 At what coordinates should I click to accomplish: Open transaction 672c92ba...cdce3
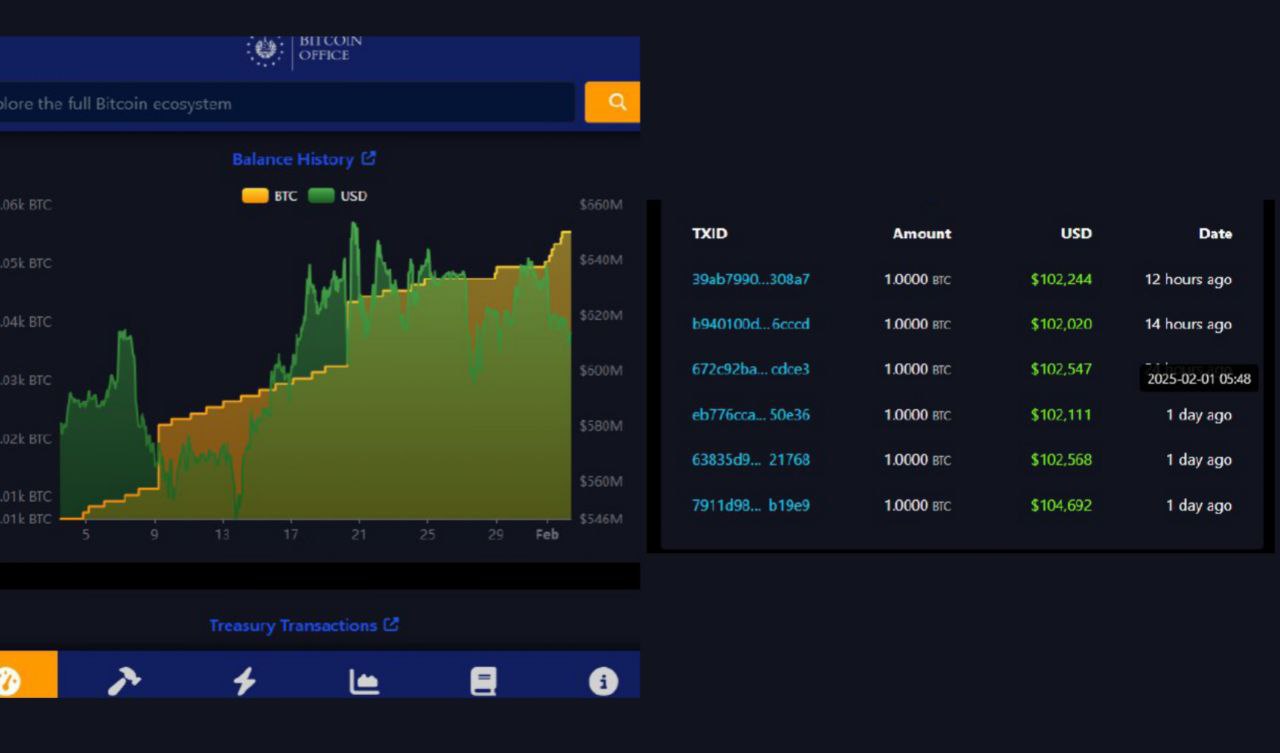pos(750,369)
